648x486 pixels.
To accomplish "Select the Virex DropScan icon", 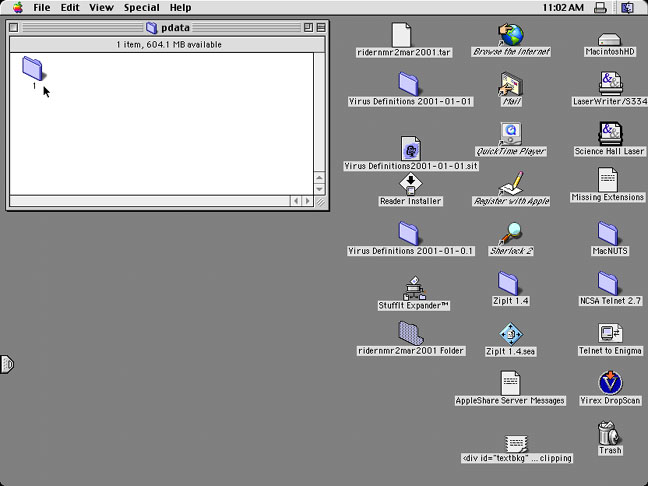I will click(x=610, y=383).
